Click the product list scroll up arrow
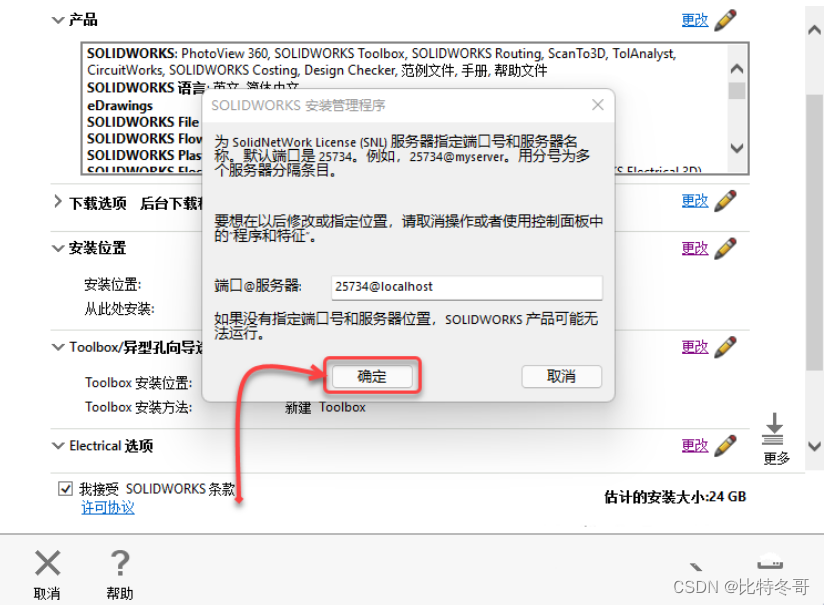Screen dimensions: 825x605 click(737, 68)
